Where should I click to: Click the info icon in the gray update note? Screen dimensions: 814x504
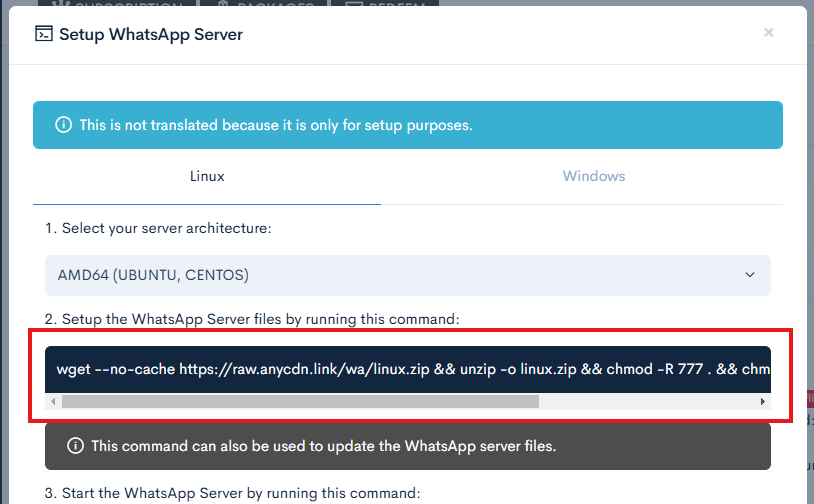(x=75, y=446)
